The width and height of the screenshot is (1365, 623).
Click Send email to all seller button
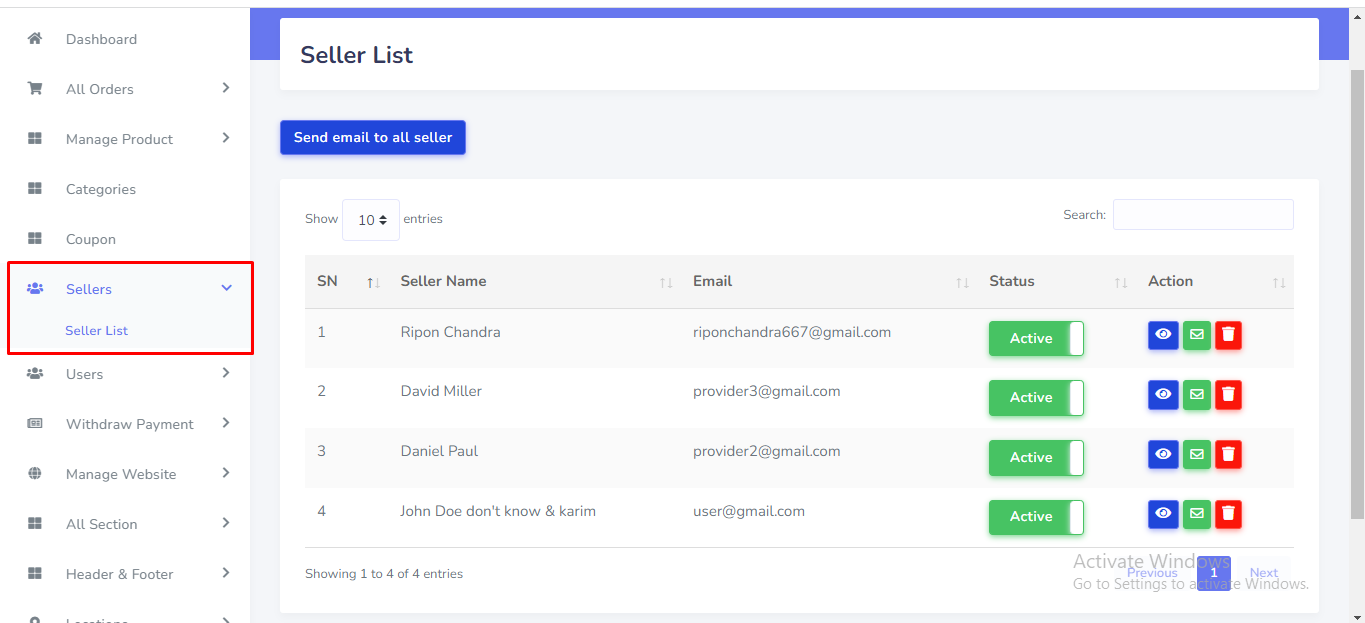coord(373,138)
